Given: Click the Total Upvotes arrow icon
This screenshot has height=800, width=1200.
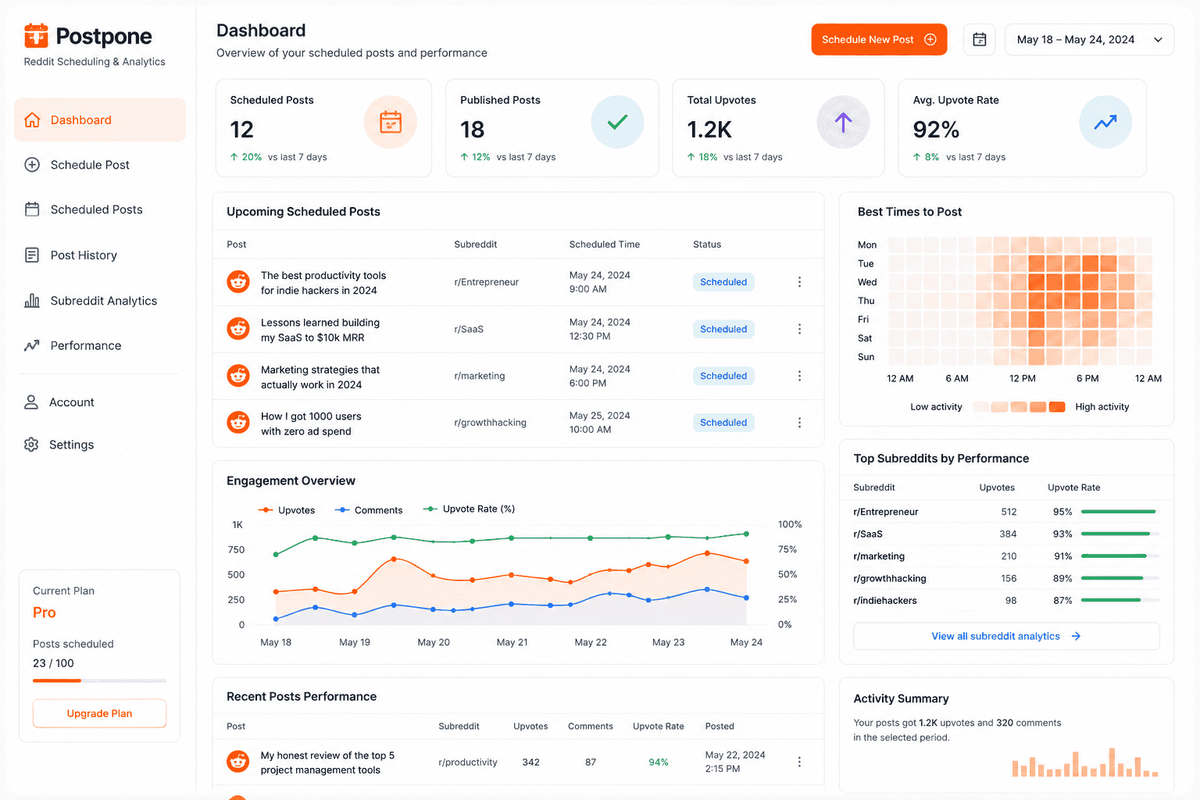Looking at the screenshot, I should (x=843, y=123).
